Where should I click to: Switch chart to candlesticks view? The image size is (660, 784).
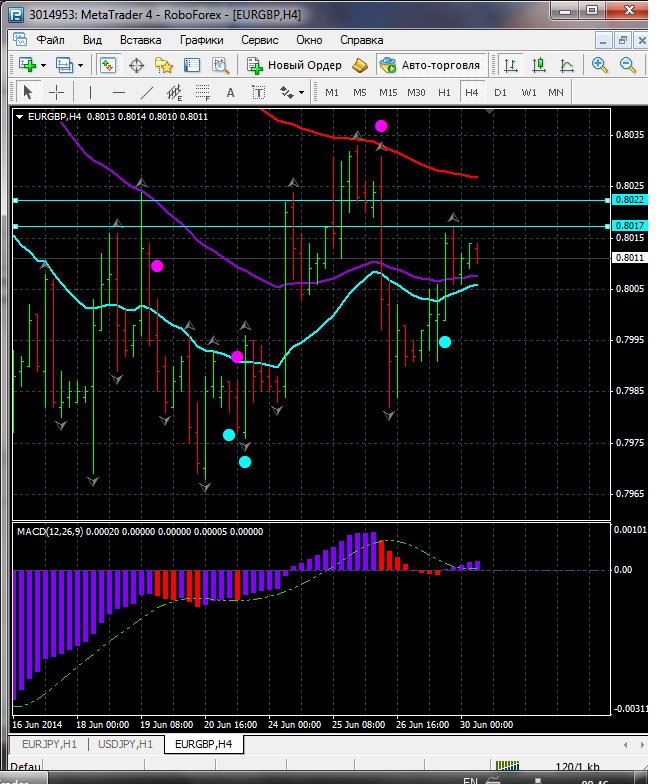(539, 65)
